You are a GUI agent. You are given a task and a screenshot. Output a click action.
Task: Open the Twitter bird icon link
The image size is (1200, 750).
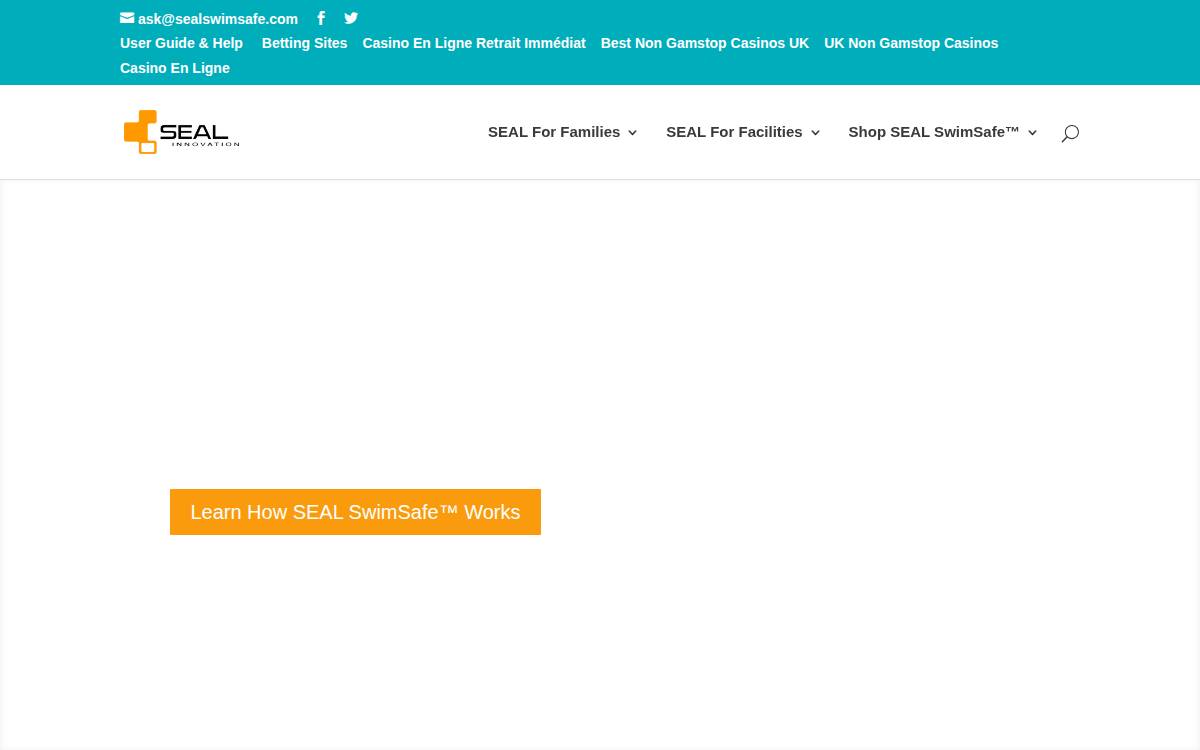click(351, 18)
